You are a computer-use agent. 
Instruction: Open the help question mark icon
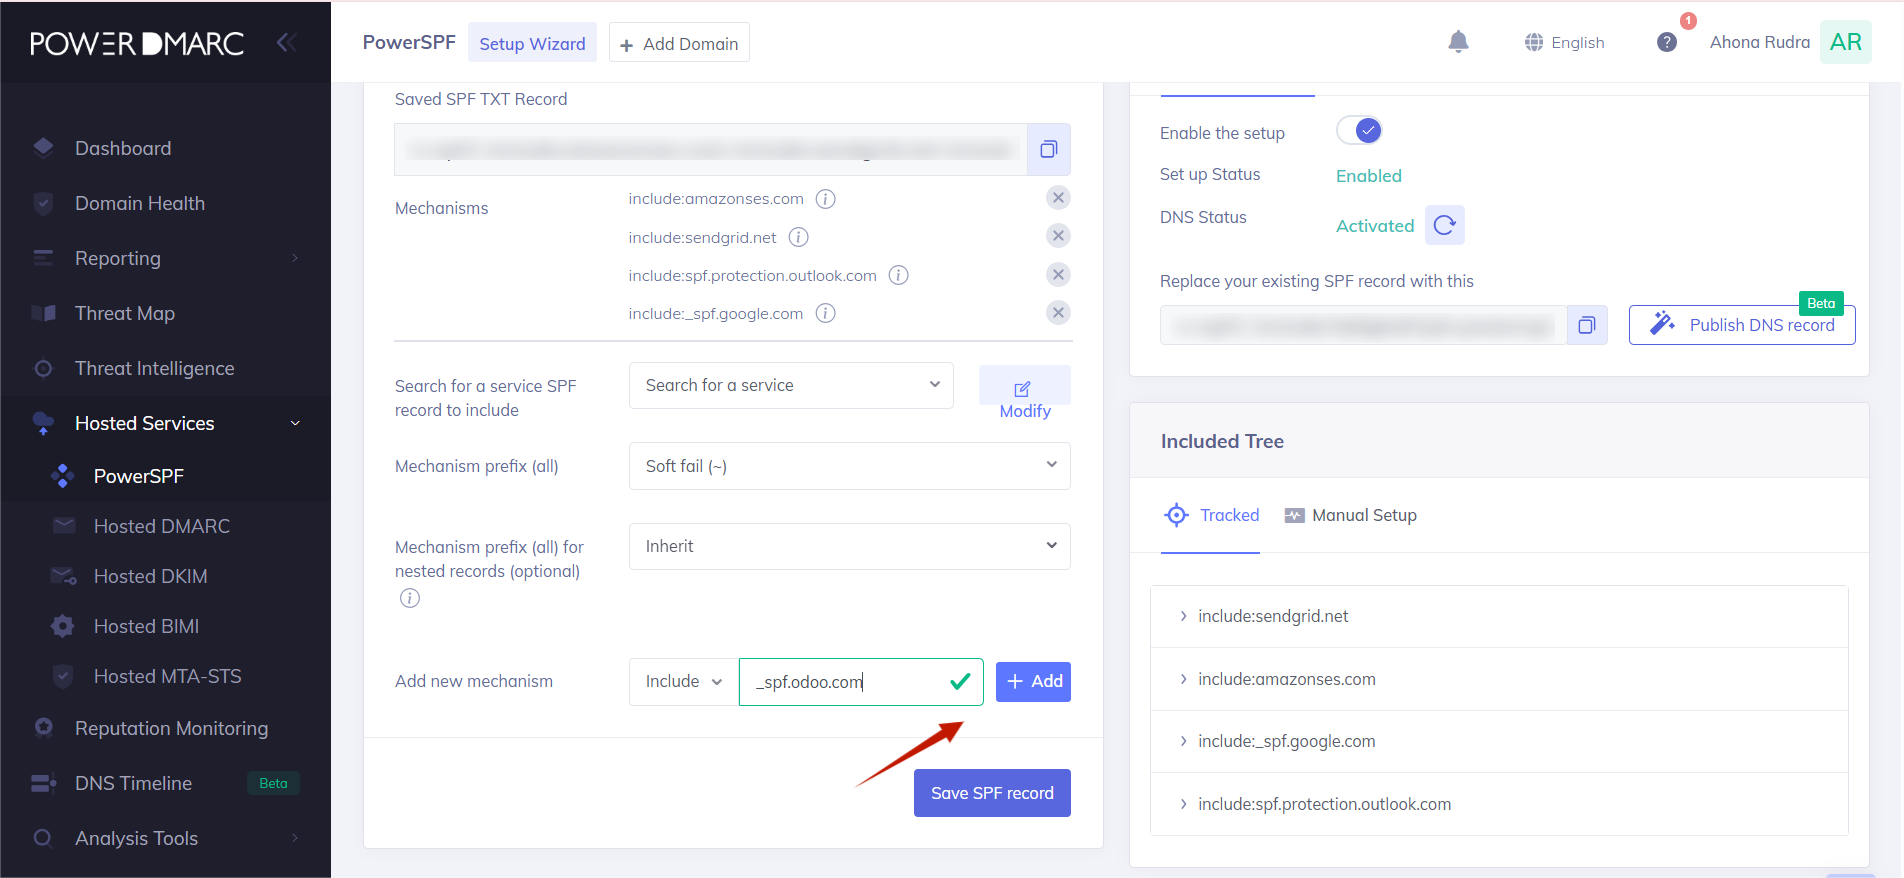[1666, 42]
